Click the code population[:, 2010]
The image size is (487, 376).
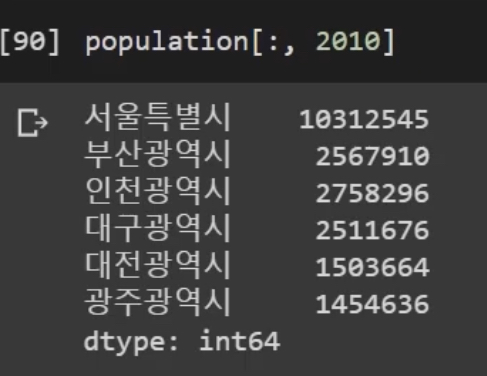240,42
